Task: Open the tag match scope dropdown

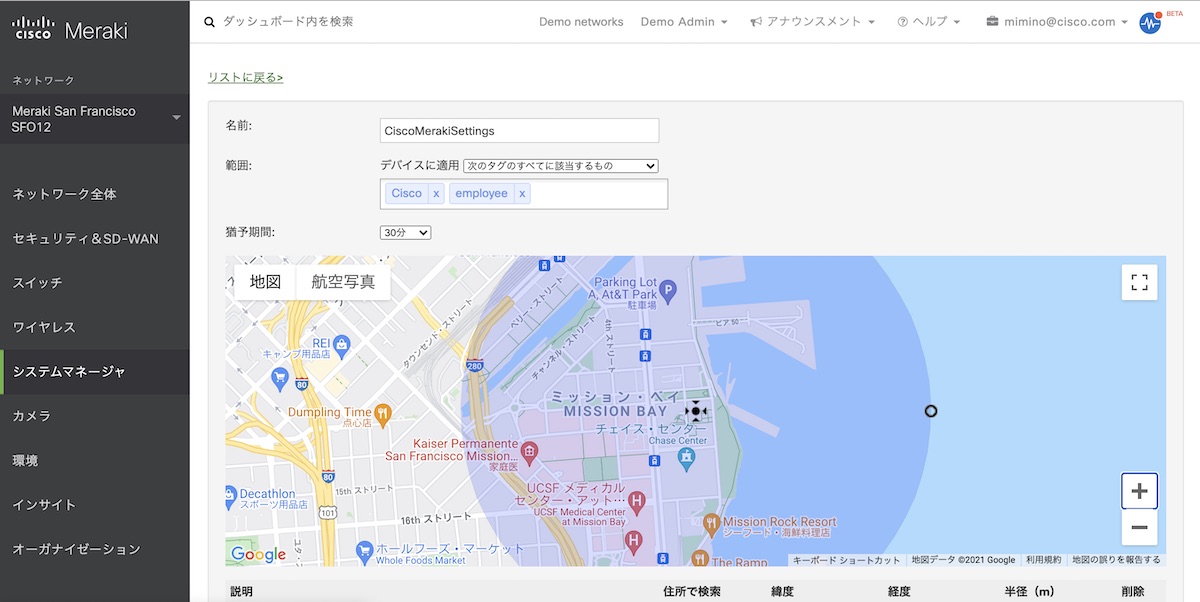Action: (x=560, y=165)
